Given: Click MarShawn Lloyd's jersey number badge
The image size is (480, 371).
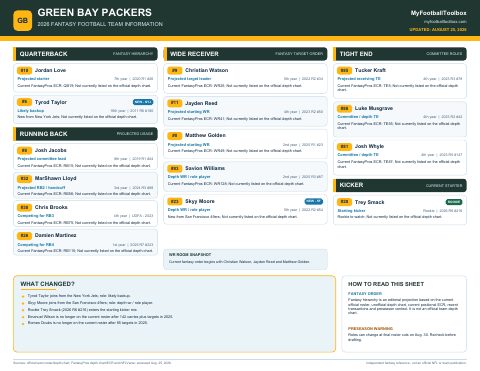Looking at the screenshot, I should click(x=24, y=178).
